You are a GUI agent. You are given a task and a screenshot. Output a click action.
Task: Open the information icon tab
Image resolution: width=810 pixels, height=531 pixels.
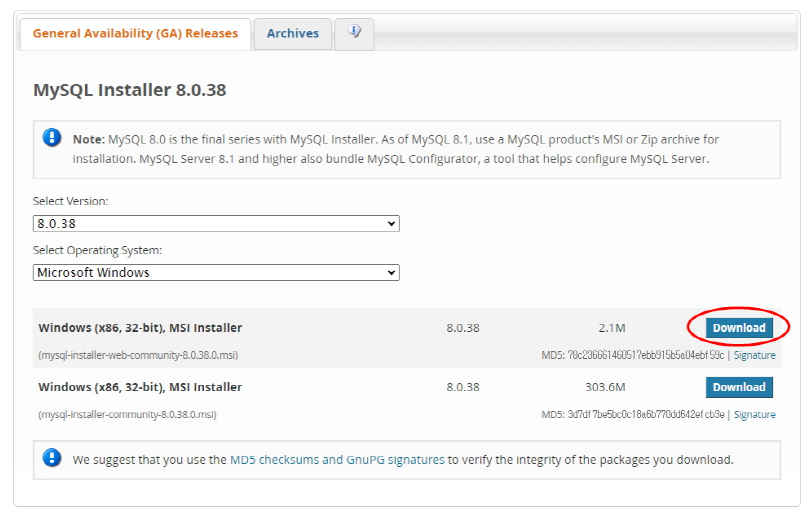click(x=354, y=34)
